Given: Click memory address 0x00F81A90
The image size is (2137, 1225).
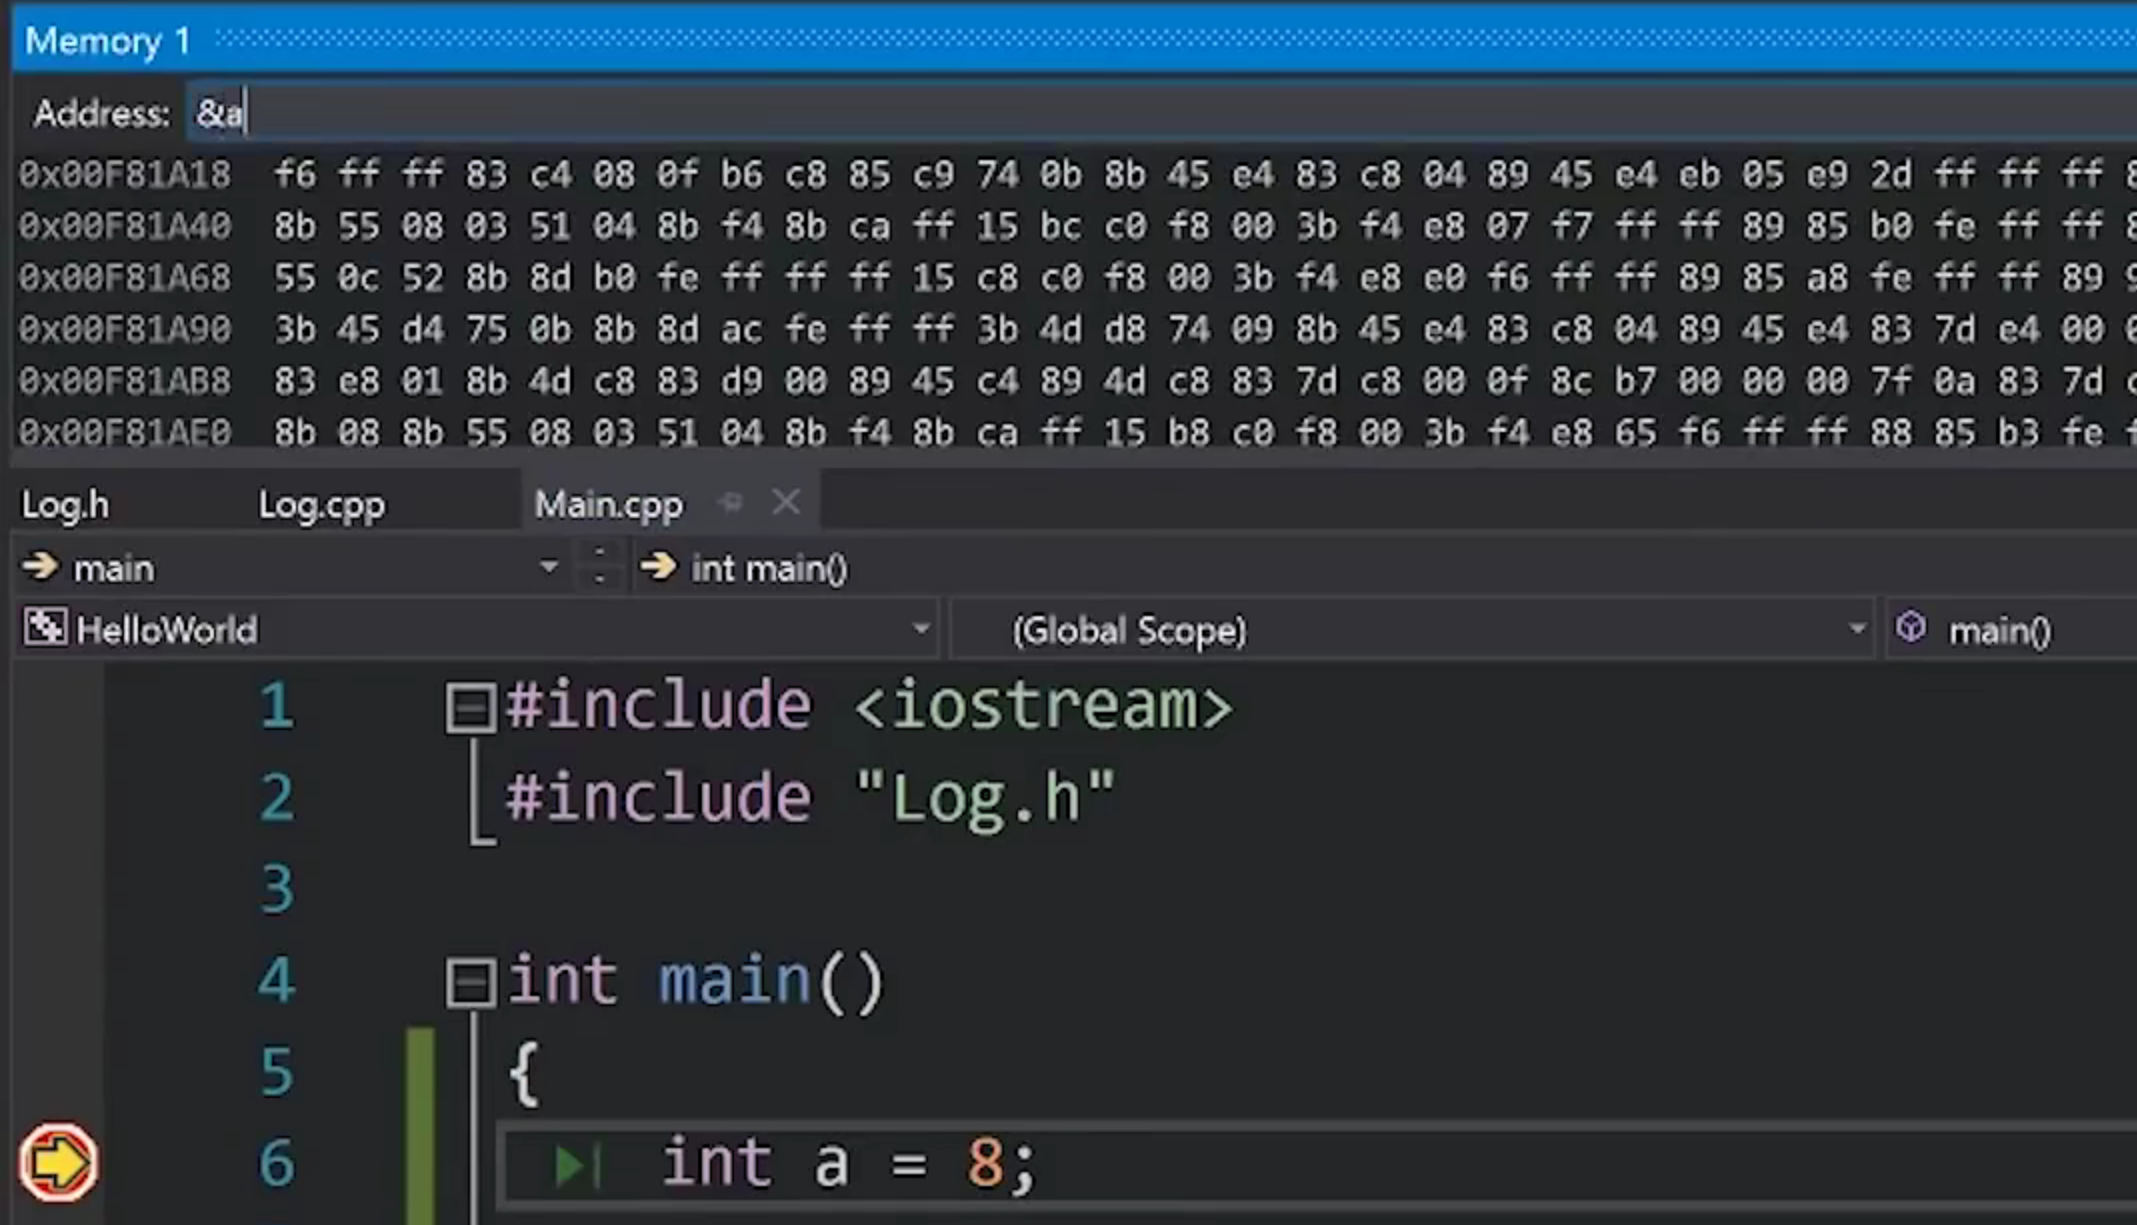Looking at the screenshot, I should pos(125,330).
